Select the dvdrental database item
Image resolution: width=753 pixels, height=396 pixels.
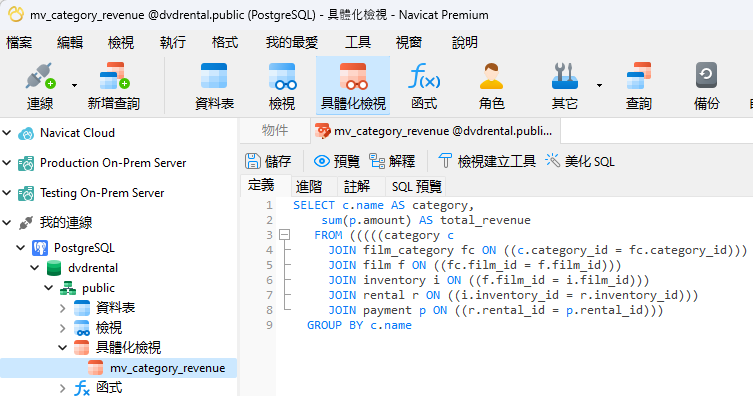click(93, 268)
